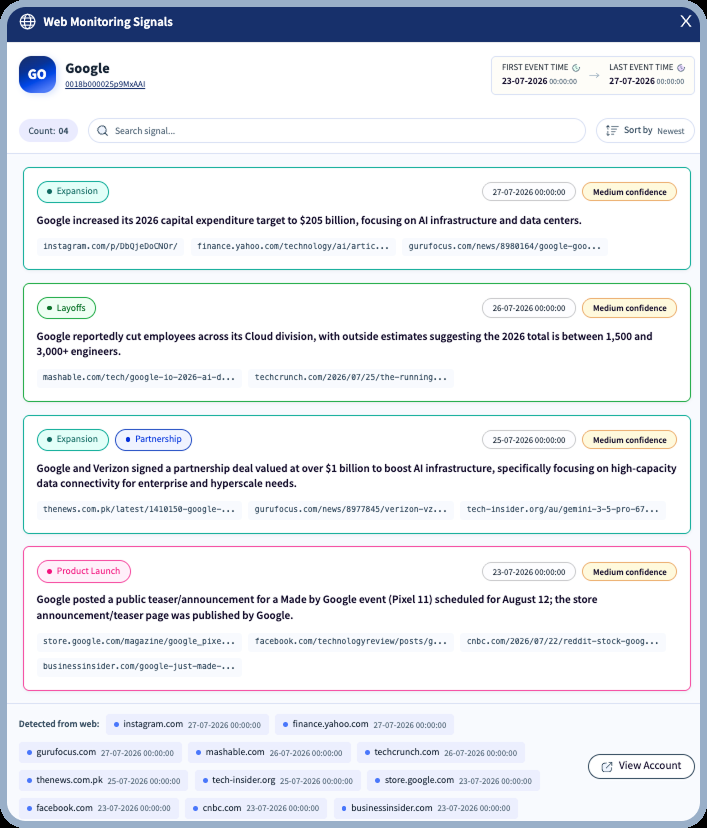The image size is (707, 828).
Task: Click the Cloud division layoffs headline
Action: pyautogui.click(x=344, y=344)
